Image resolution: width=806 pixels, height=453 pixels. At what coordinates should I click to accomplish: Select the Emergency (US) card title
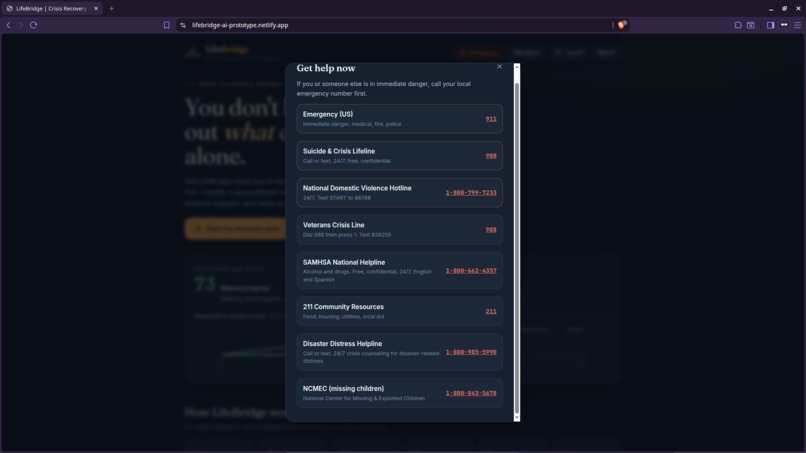[327, 114]
